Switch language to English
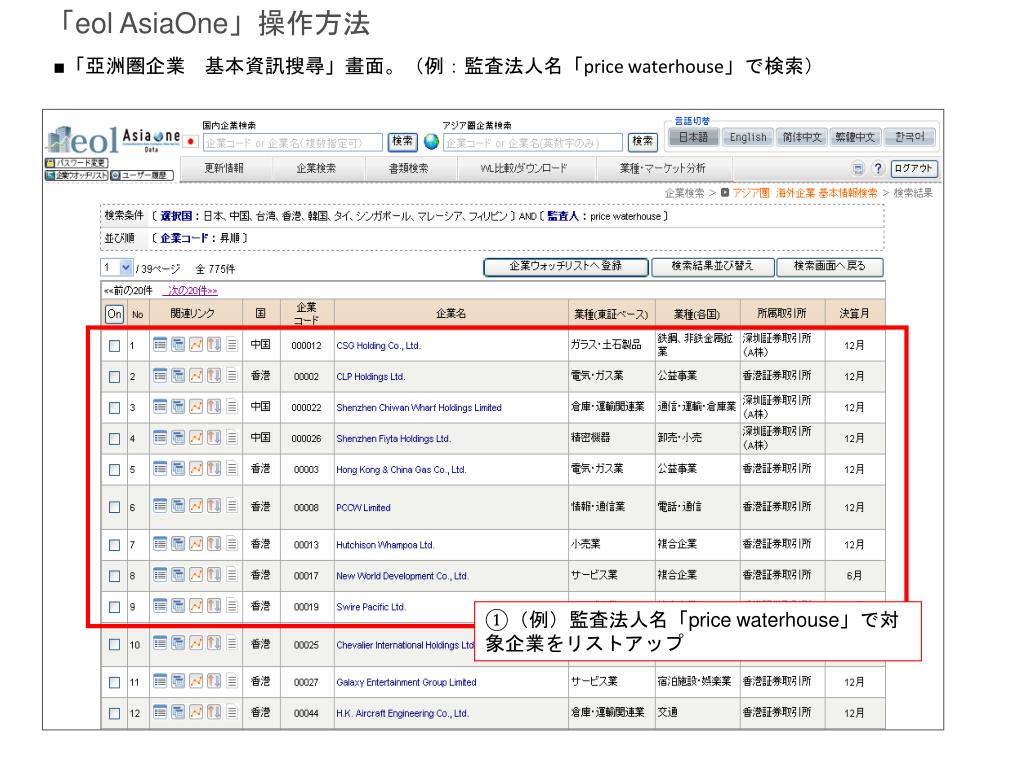Screen dimensions: 1024x768 [x=748, y=137]
